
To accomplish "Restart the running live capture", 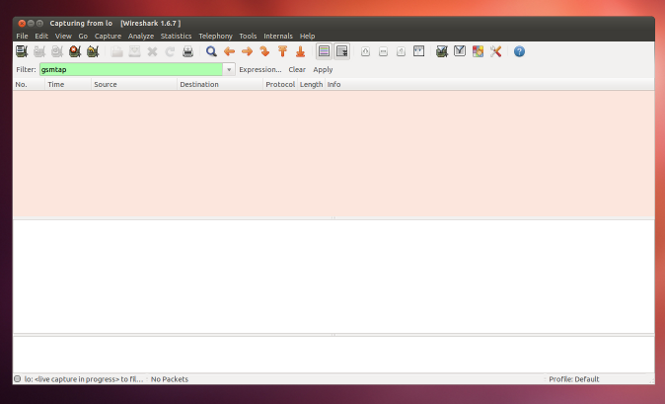I will 92,52.
